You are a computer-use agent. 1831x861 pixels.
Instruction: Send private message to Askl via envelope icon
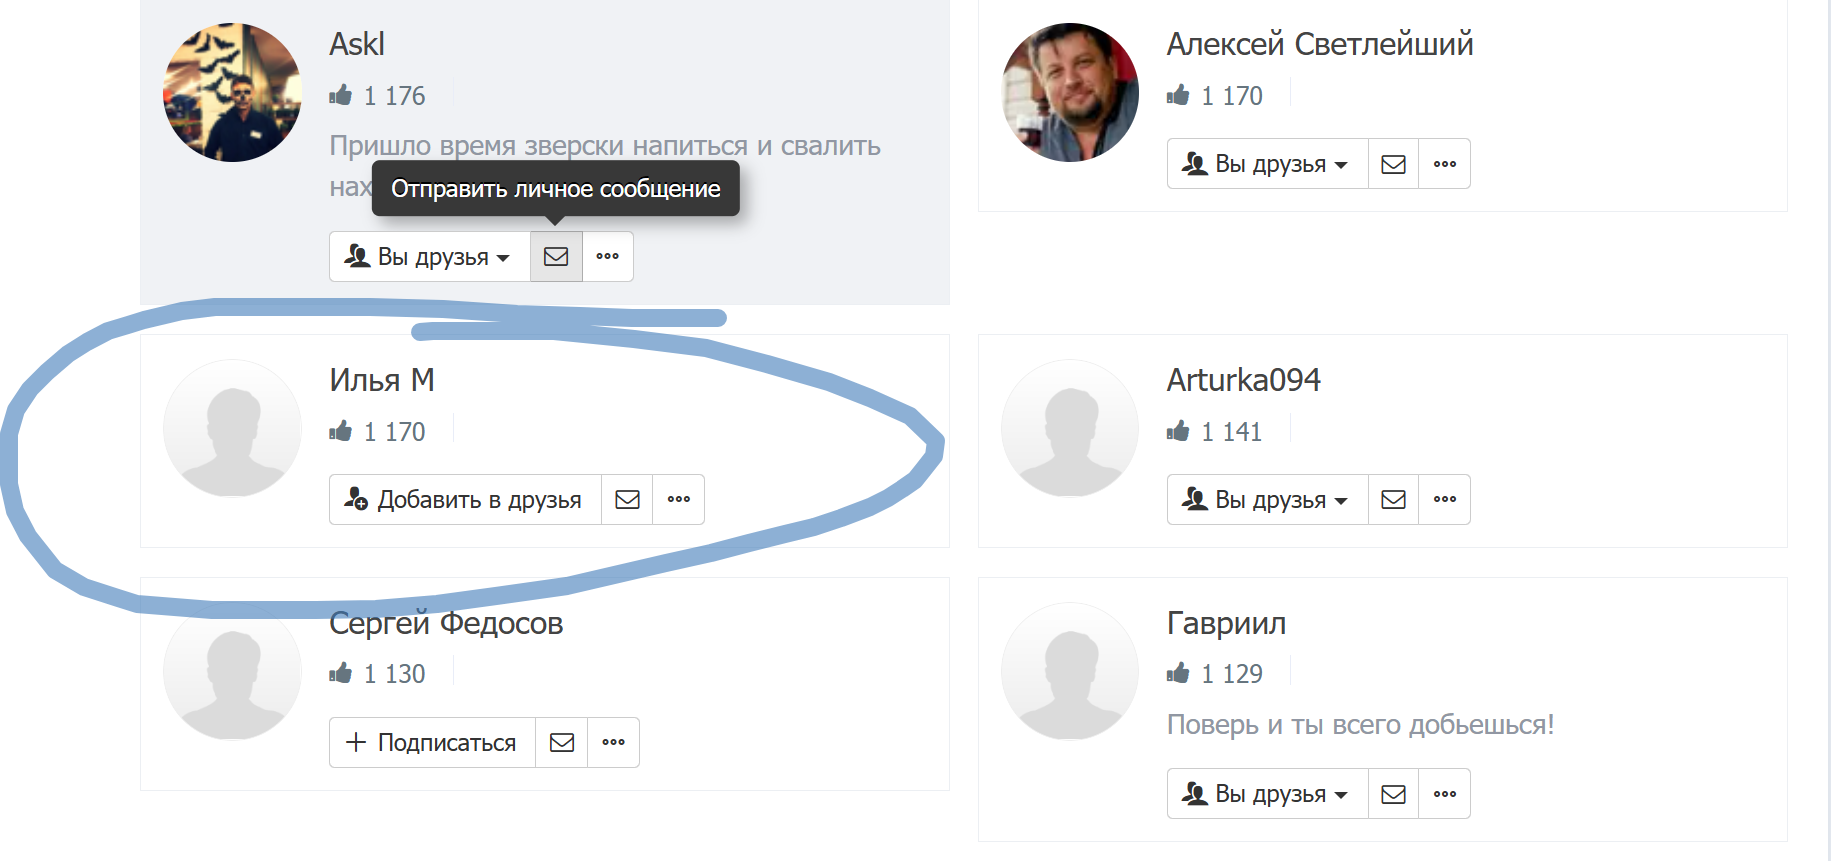556,257
